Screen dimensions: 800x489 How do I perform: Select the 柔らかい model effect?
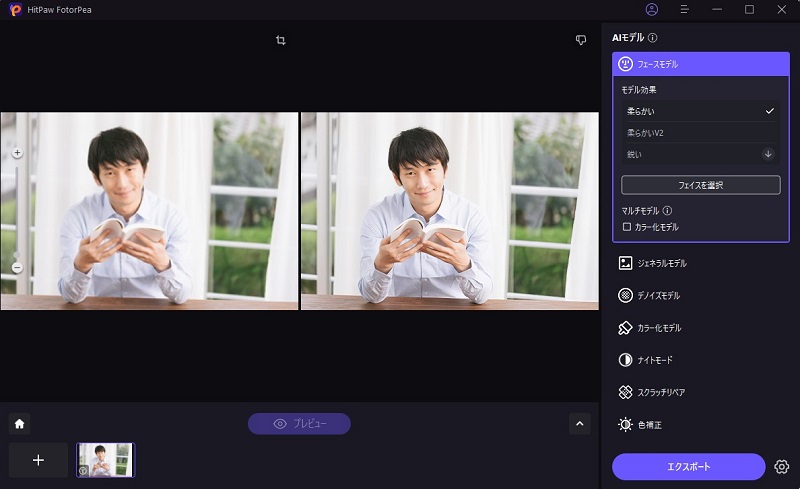699,111
